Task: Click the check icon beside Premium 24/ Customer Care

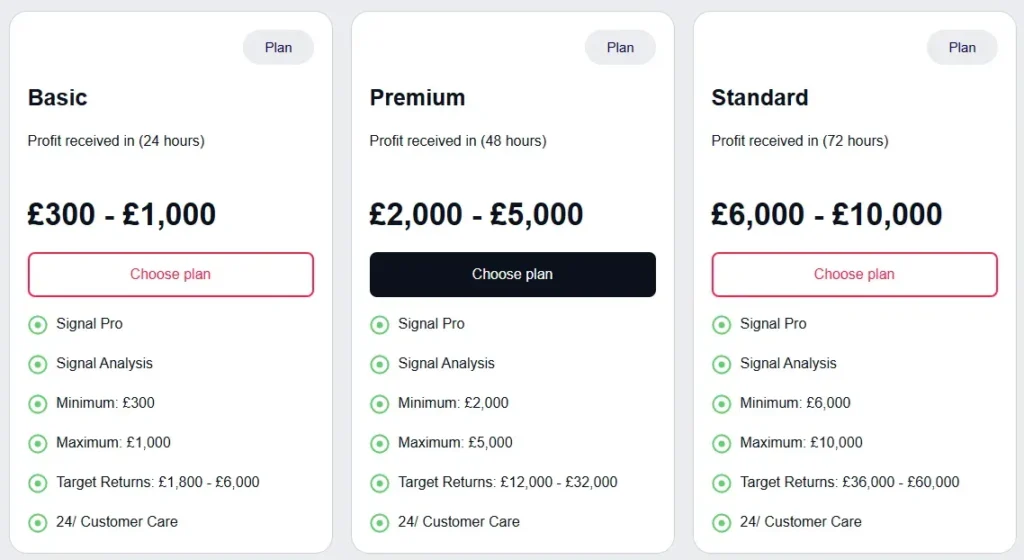Action: [380, 522]
